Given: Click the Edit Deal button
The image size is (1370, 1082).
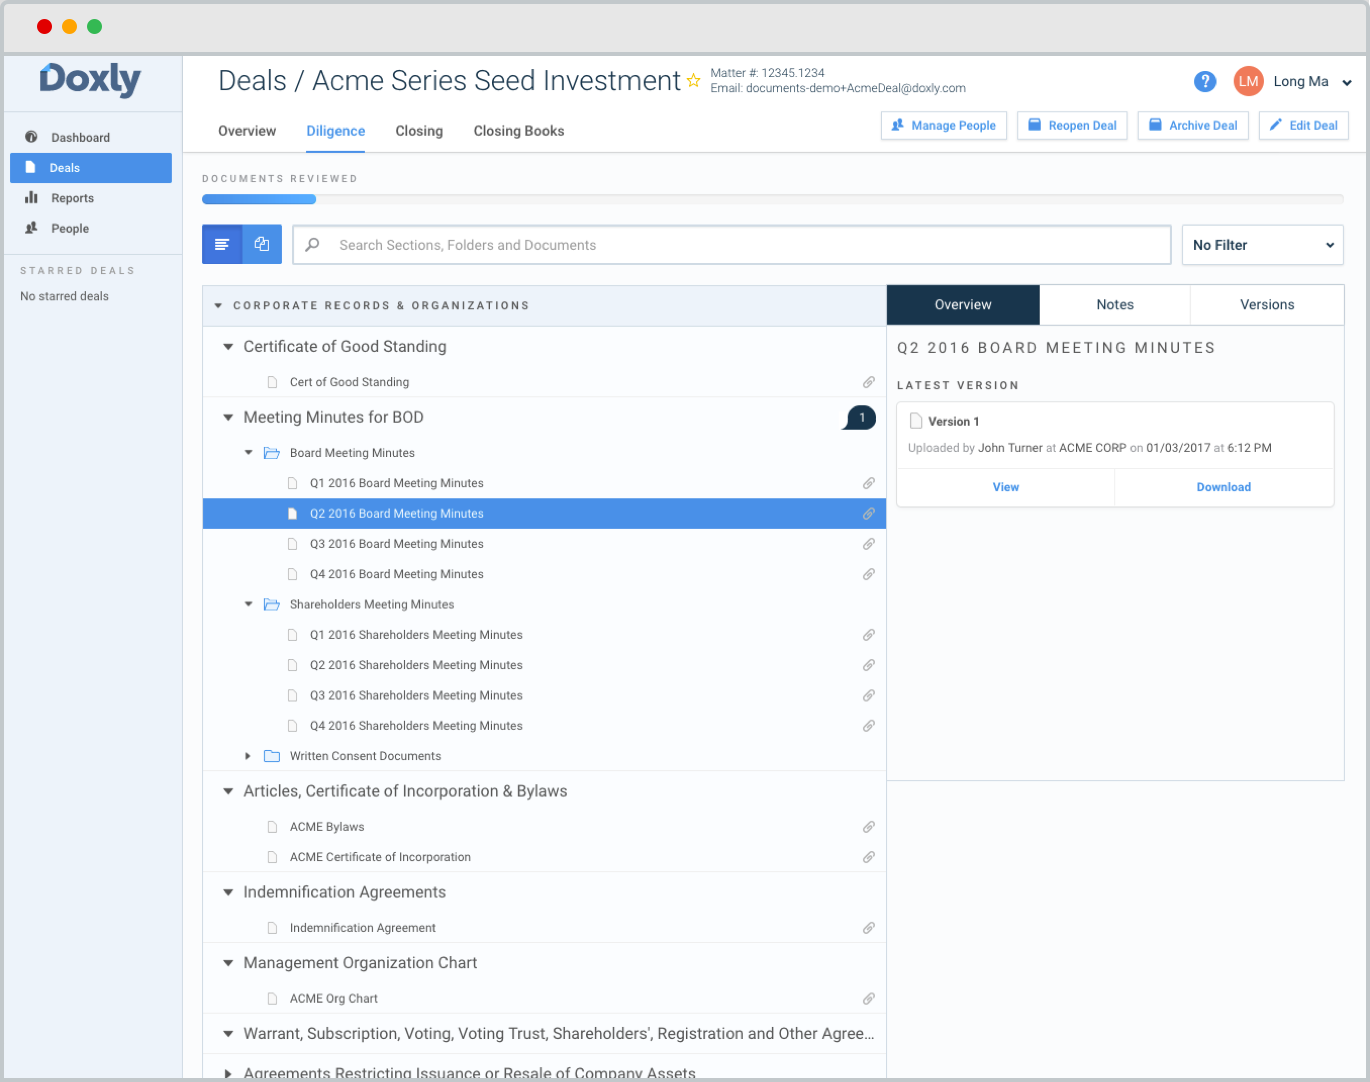Looking at the screenshot, I should [1304, 126].
